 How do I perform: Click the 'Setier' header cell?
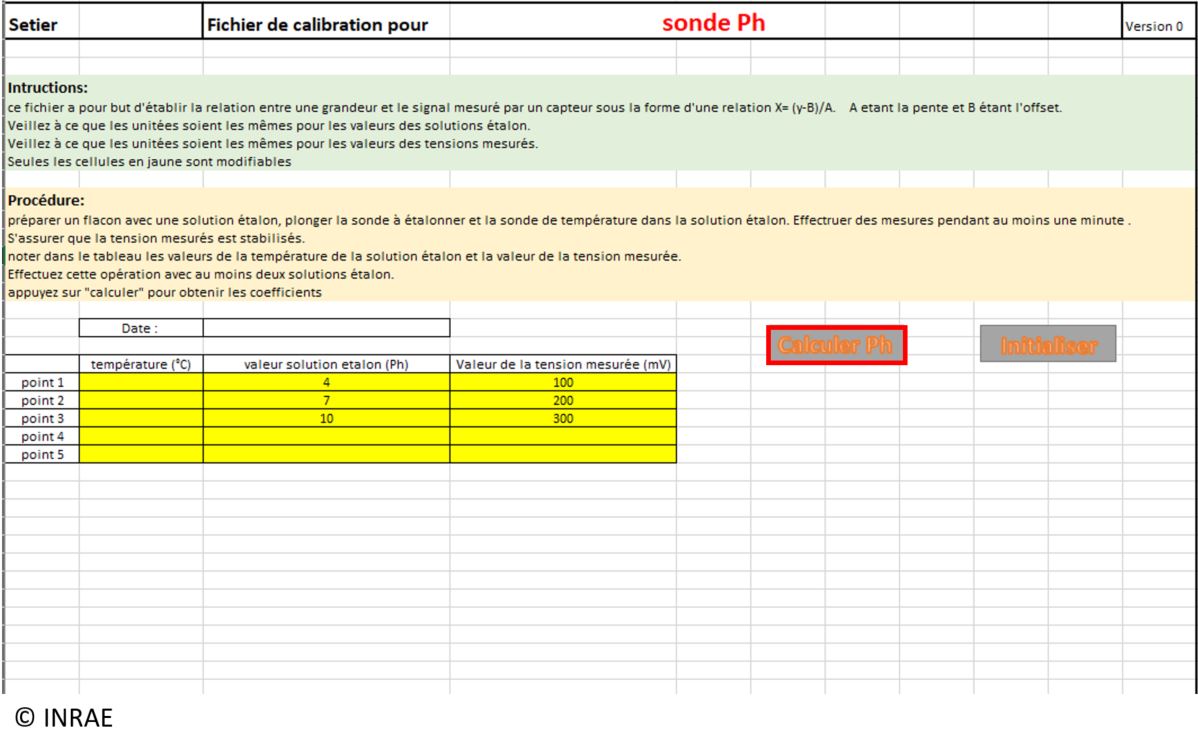40,26
